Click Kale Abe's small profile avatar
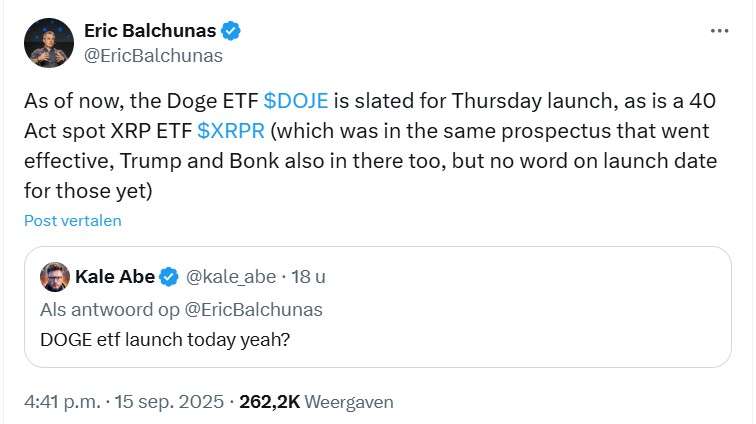This screenshot has height=424, width=756. (x=55, y=277)
